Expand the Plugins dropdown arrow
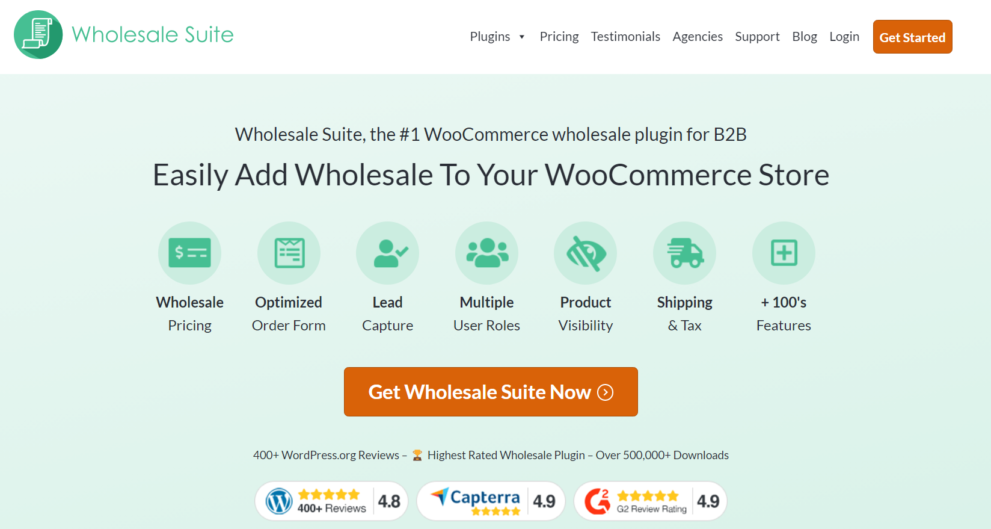991x529 pixels. 522,37
